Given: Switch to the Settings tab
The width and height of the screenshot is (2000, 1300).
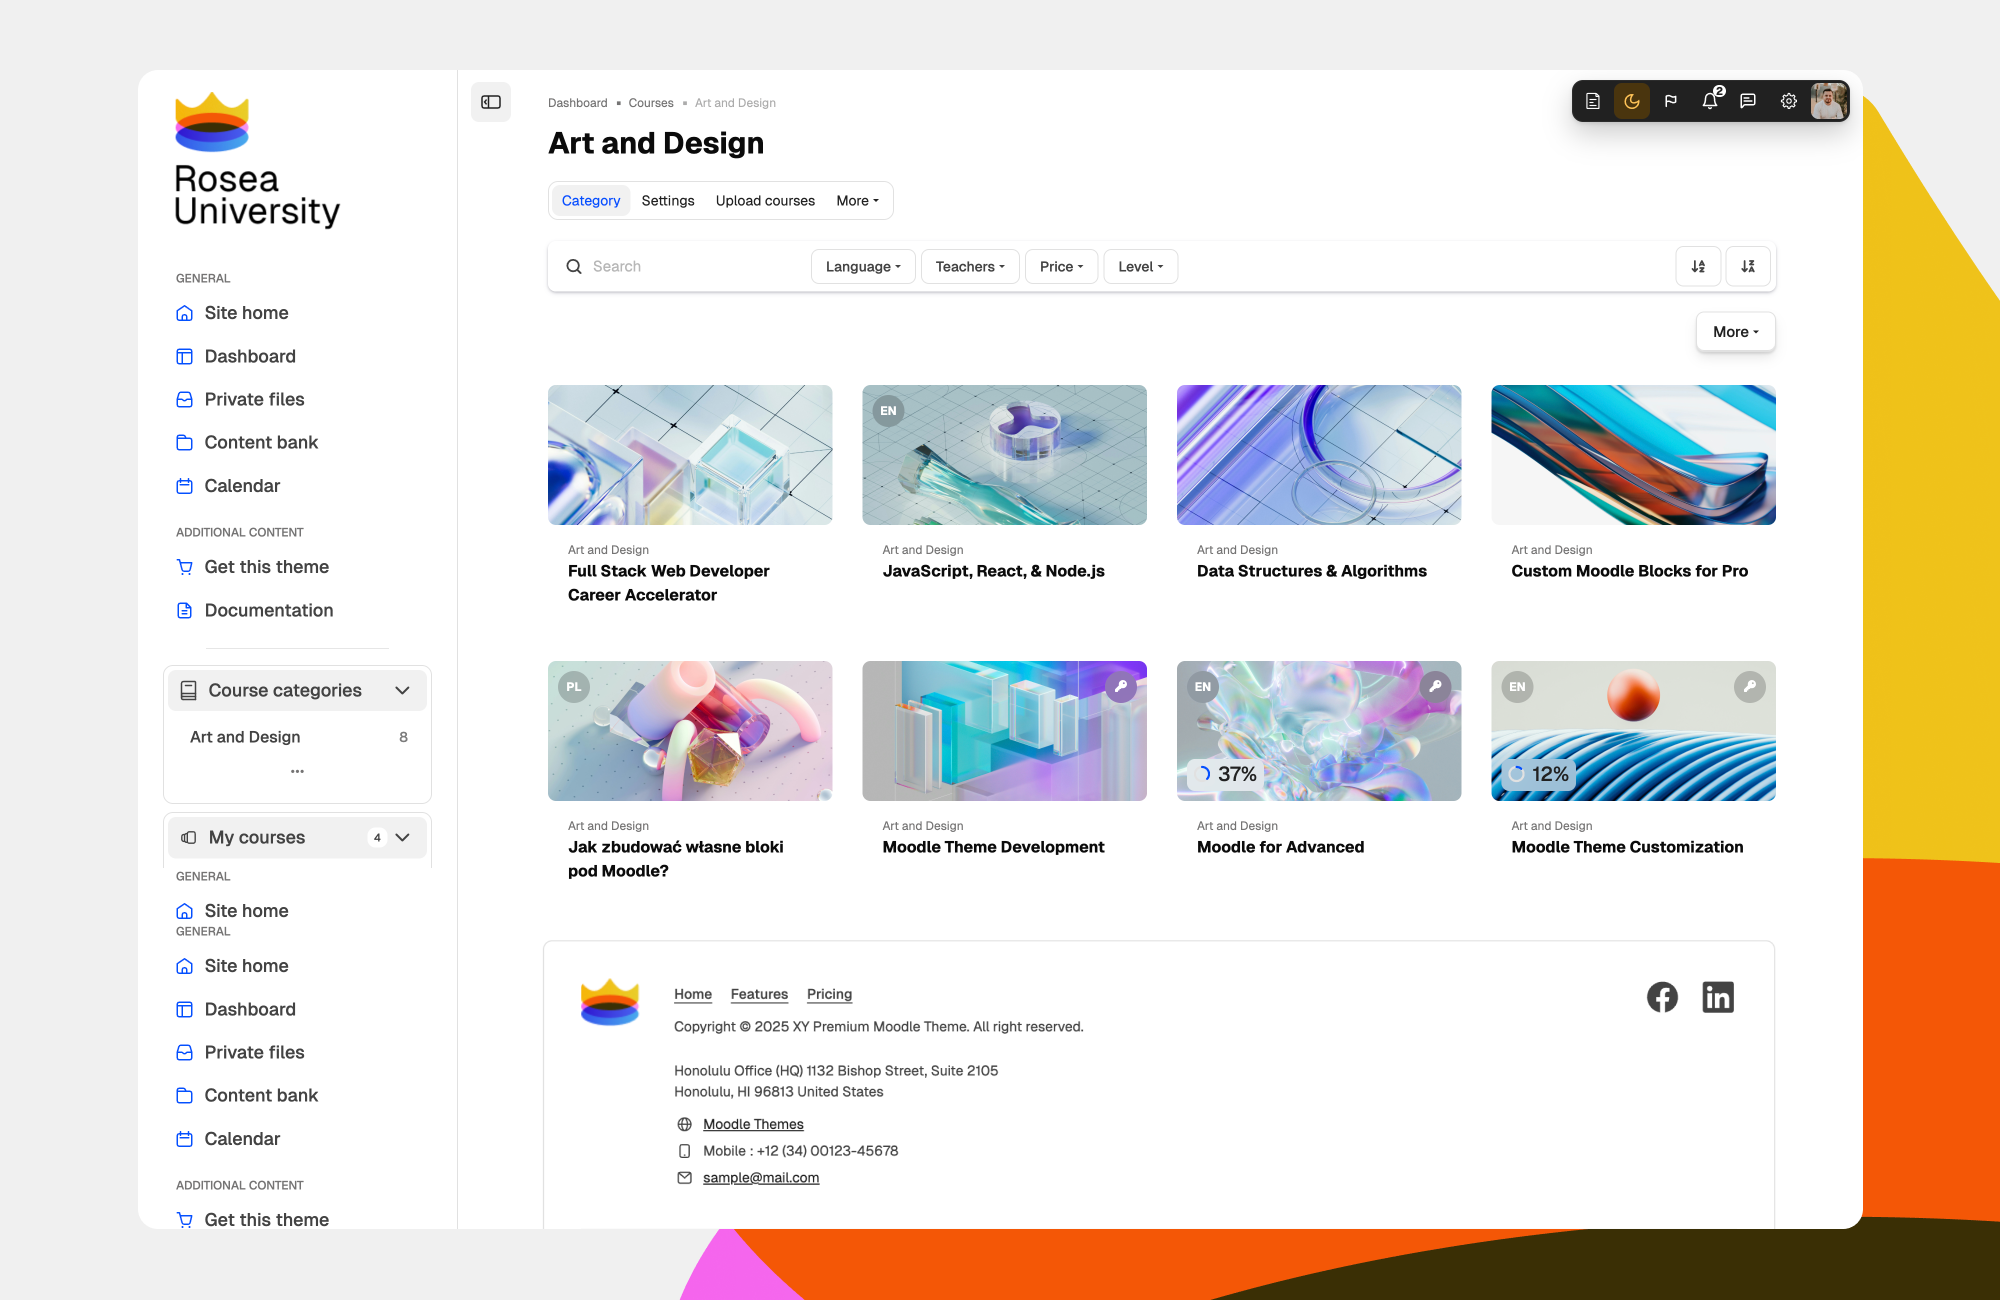Looking at the screenshot, I should click(x=668, y=200).
